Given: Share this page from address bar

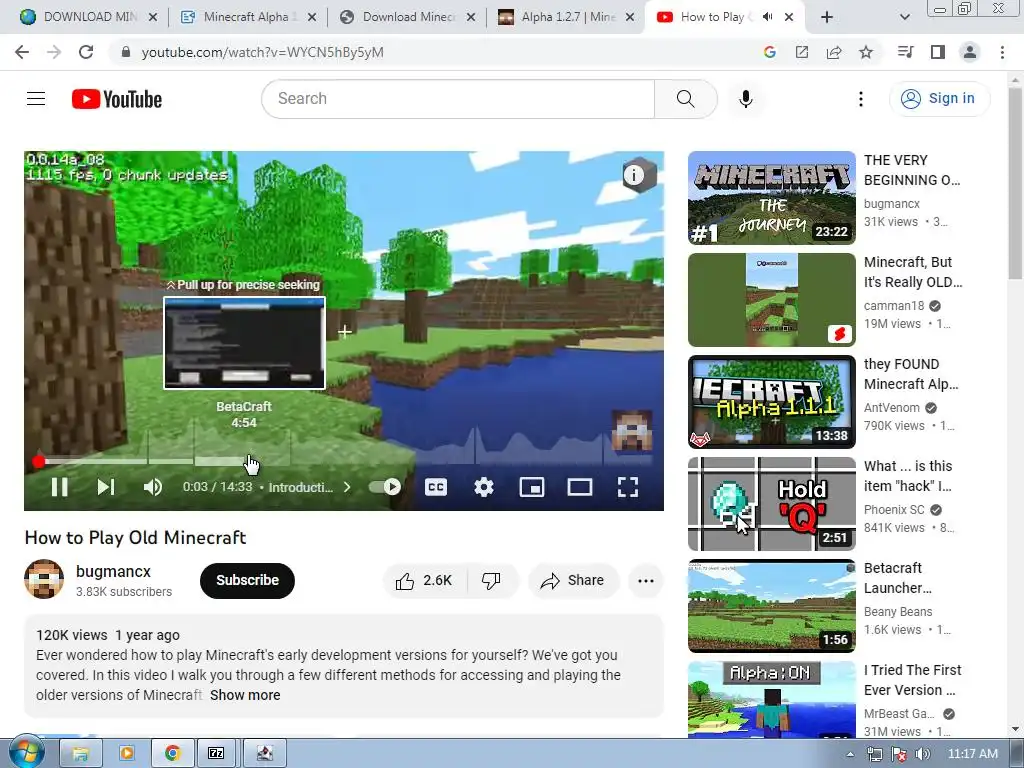Looking at the screenshot, I should [834, 52].
